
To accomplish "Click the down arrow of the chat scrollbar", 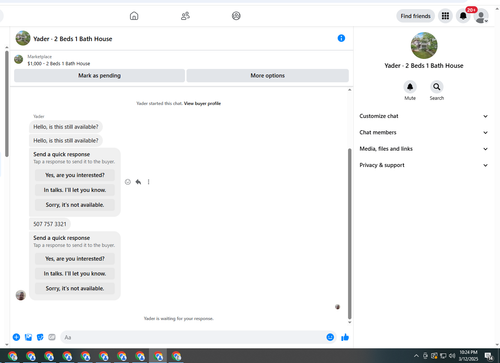I will (349, 322).
